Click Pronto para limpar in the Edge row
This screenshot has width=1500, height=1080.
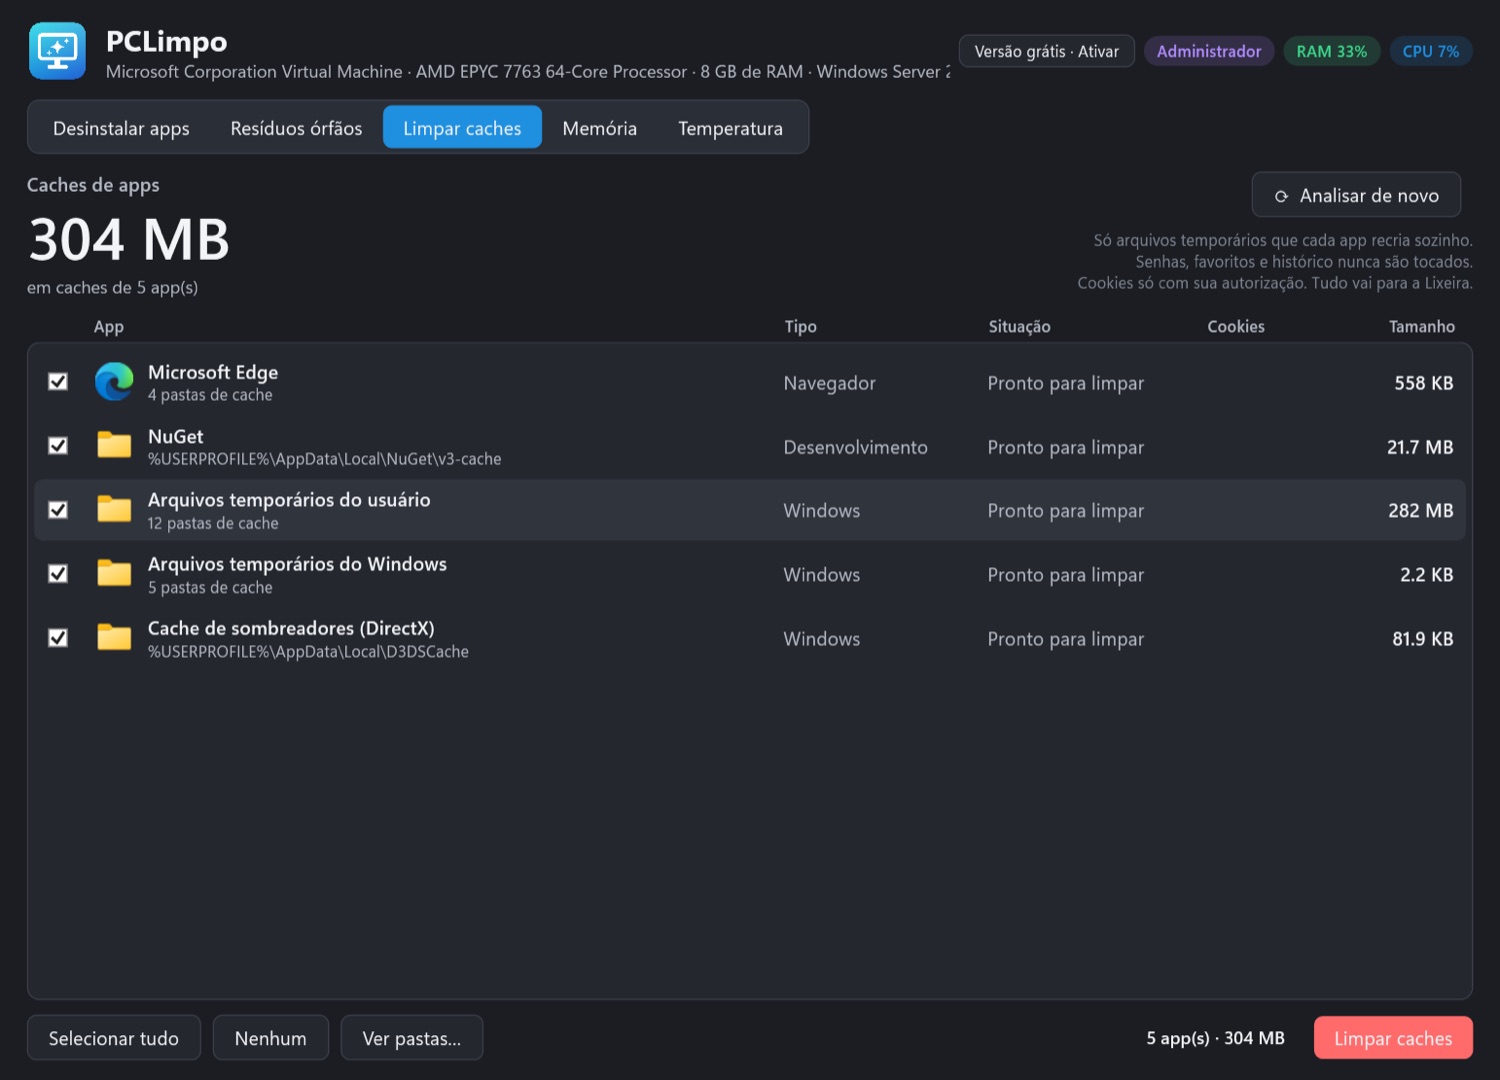click(1065, 383)
